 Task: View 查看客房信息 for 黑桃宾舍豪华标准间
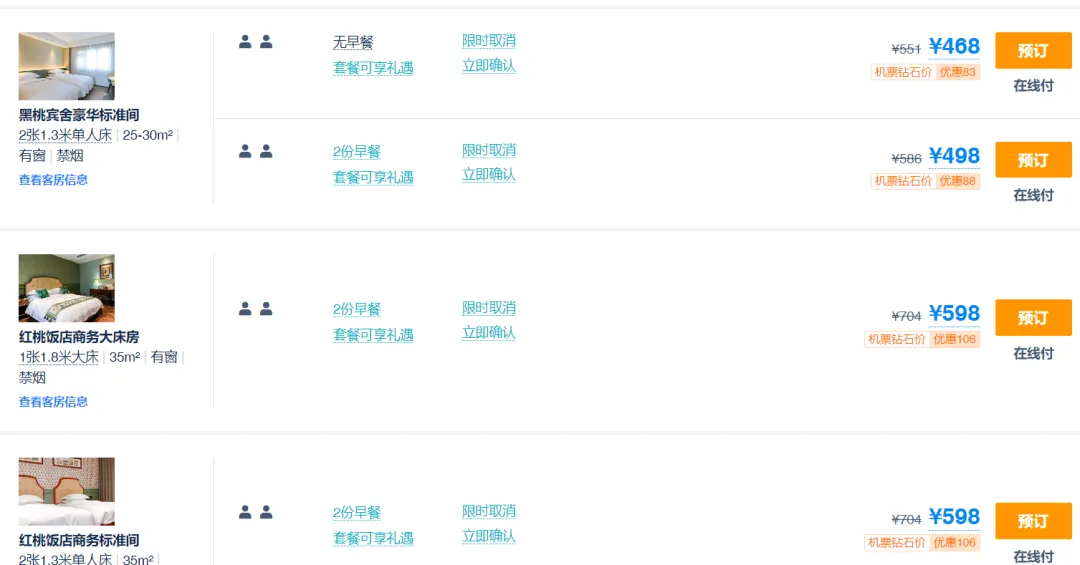[x=53, y=180]
